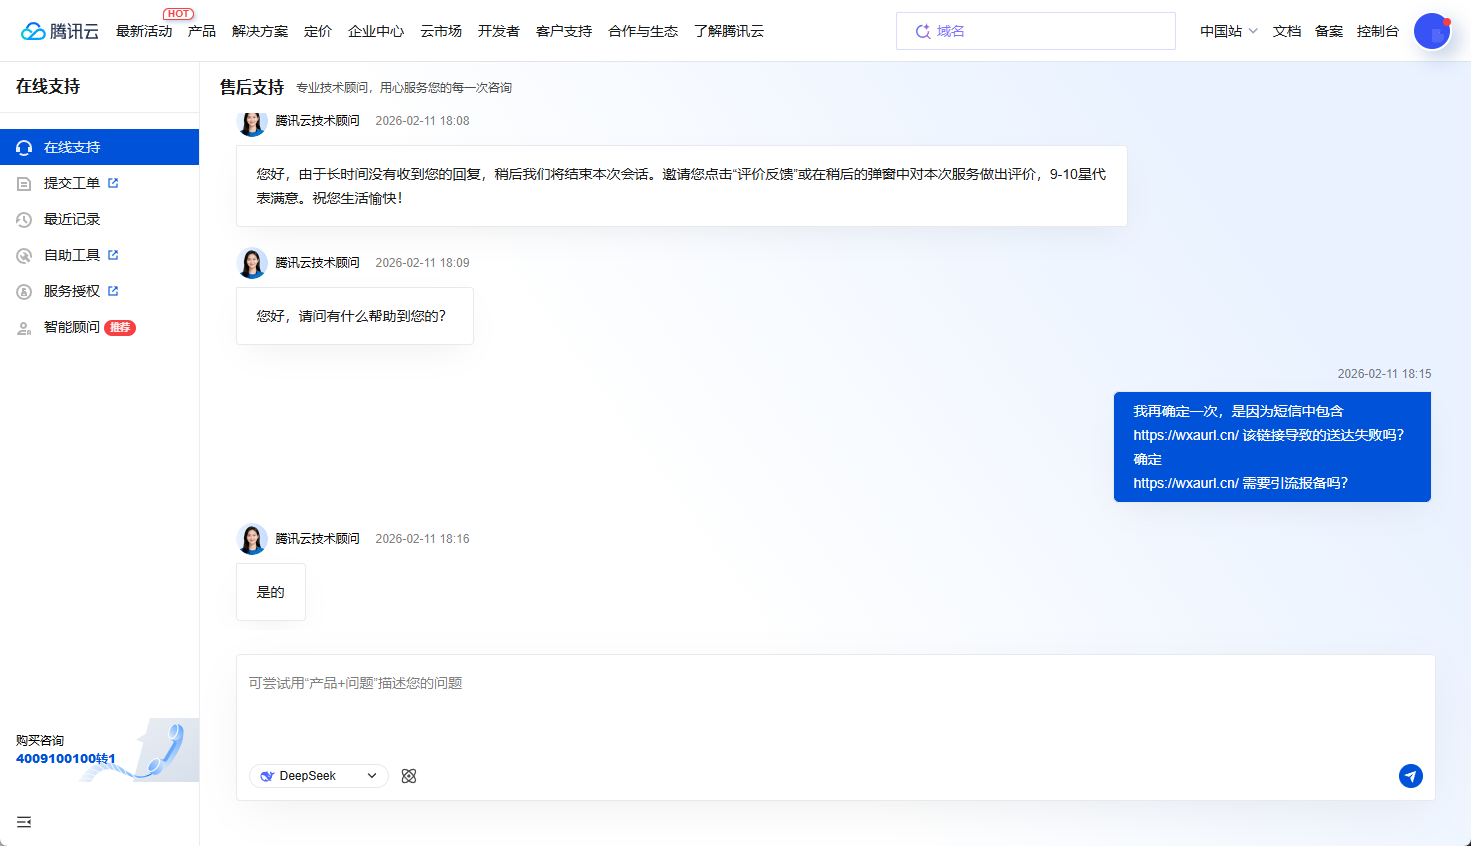Image resolution: width=1471 pixels, height=846 pixels.
Task: Open external link icon beside 服务授权
Action: pyautogui.click(x=113, y=291)
